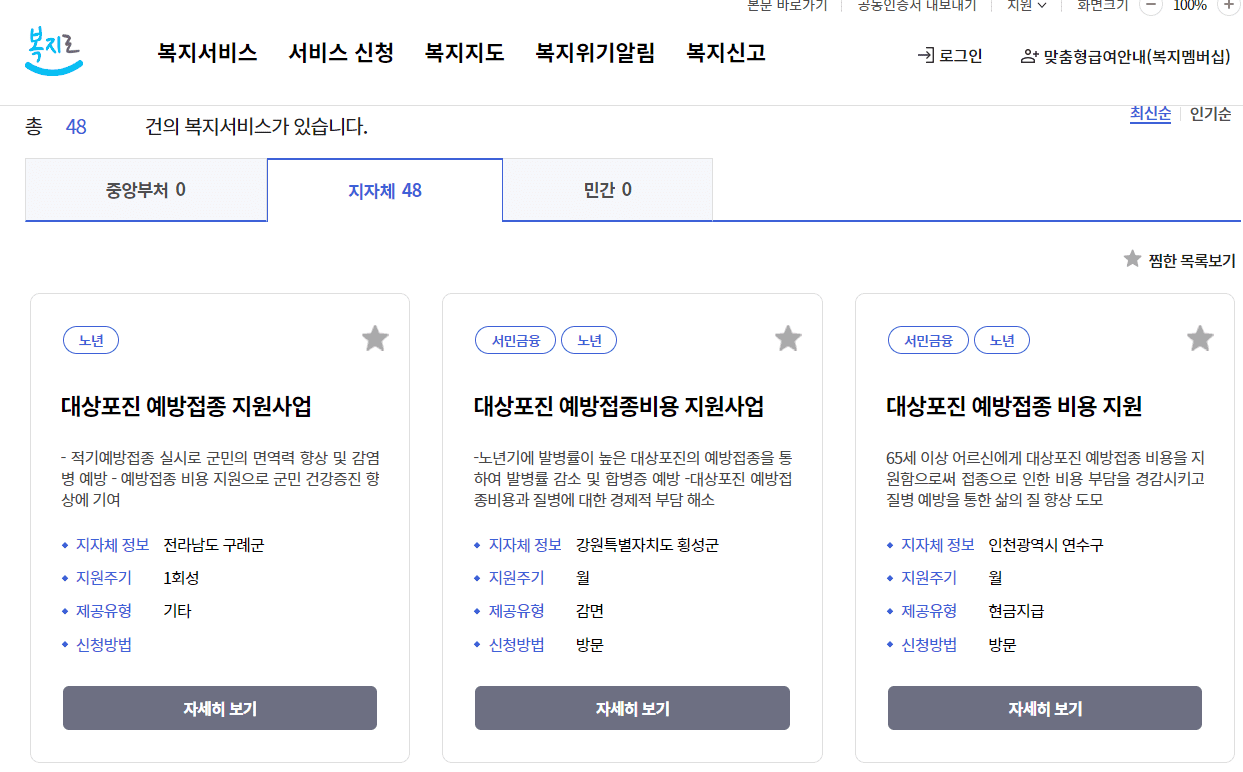Open the 지원 dropdown menu
This screenshot has height=772, width=1243.
1025,5
